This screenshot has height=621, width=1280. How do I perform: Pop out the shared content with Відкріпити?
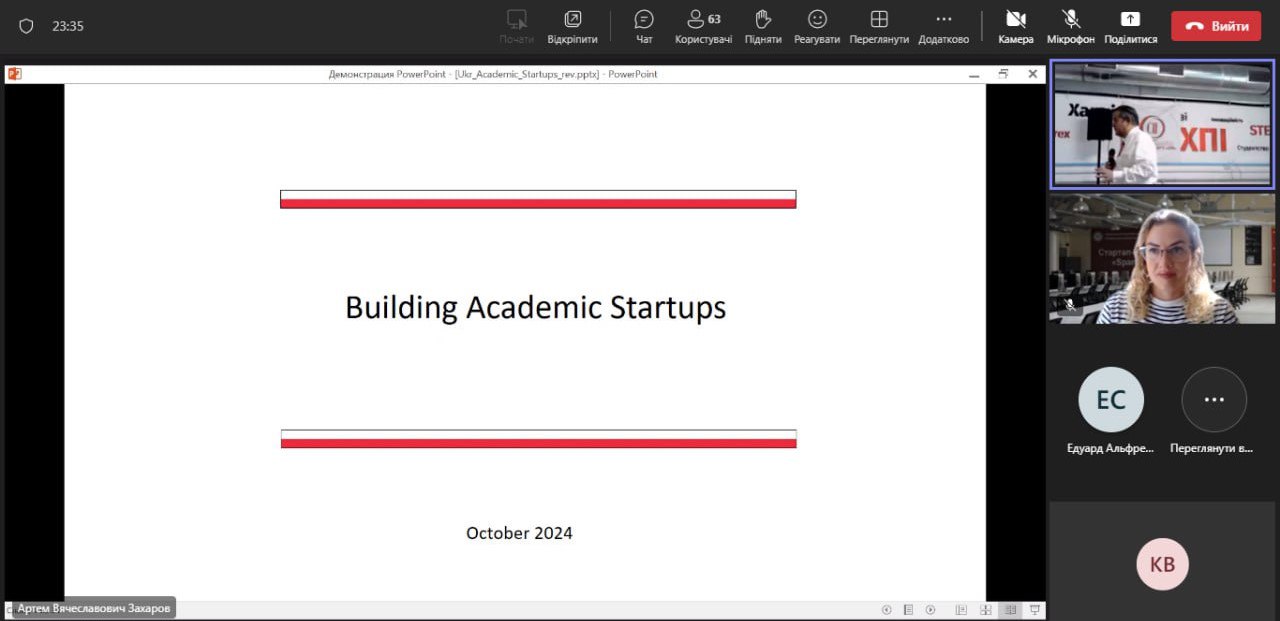coord(572,26)
